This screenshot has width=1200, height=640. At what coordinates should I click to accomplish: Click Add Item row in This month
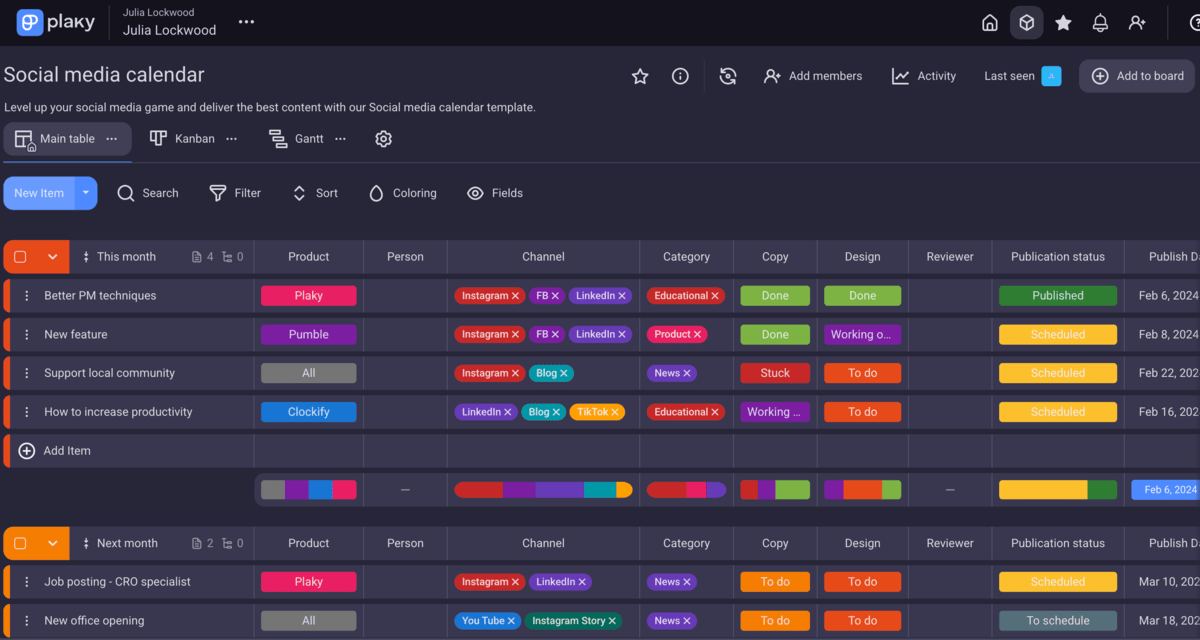point(66,451)
